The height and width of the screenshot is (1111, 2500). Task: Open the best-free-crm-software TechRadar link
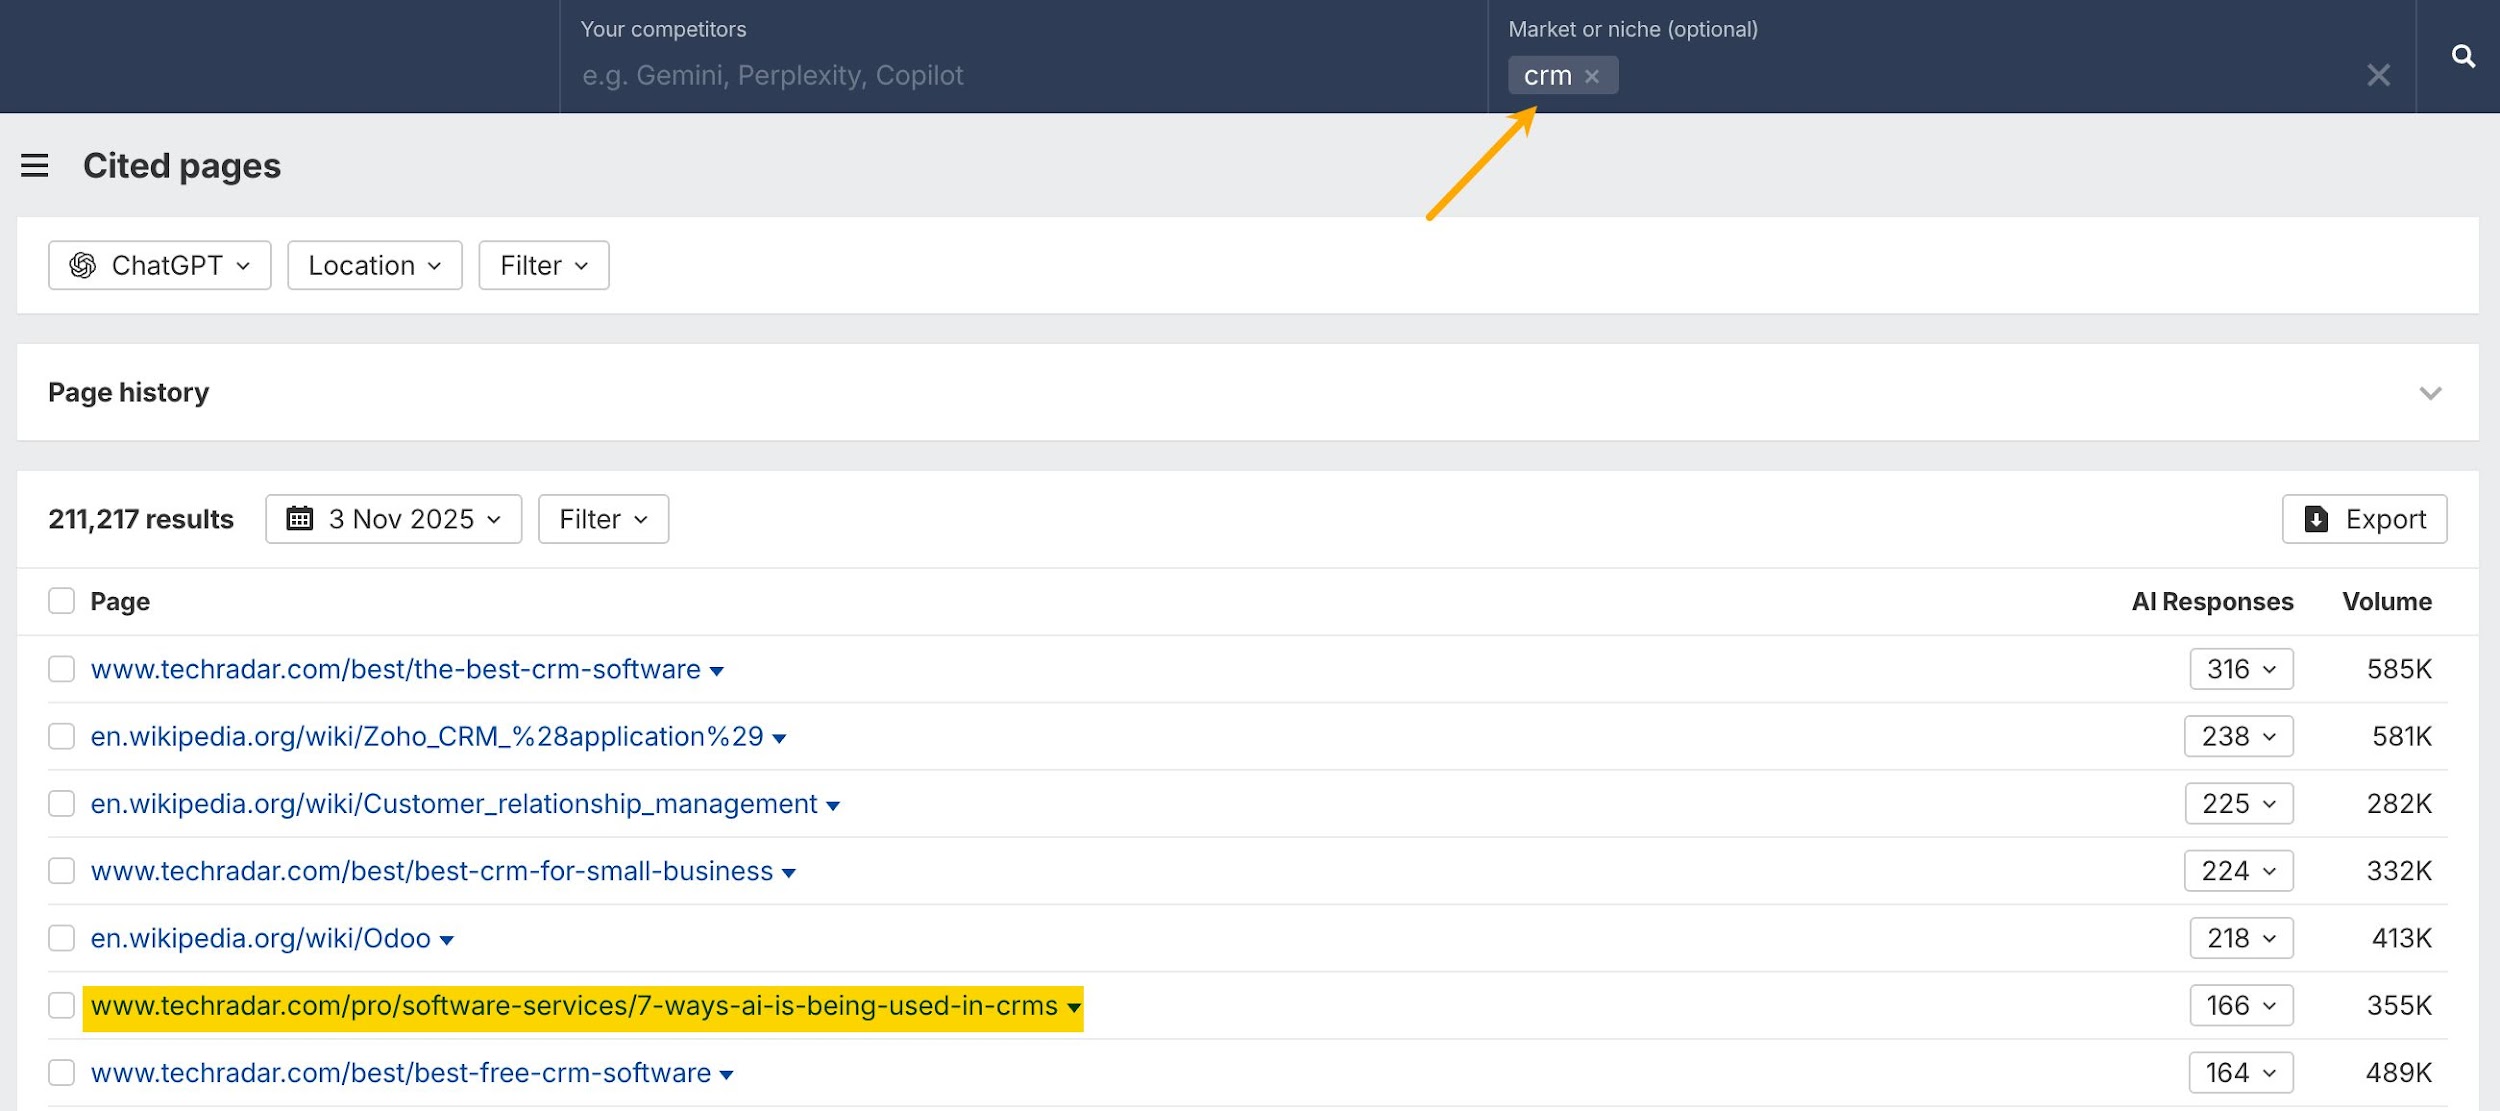coord(398,1071)
